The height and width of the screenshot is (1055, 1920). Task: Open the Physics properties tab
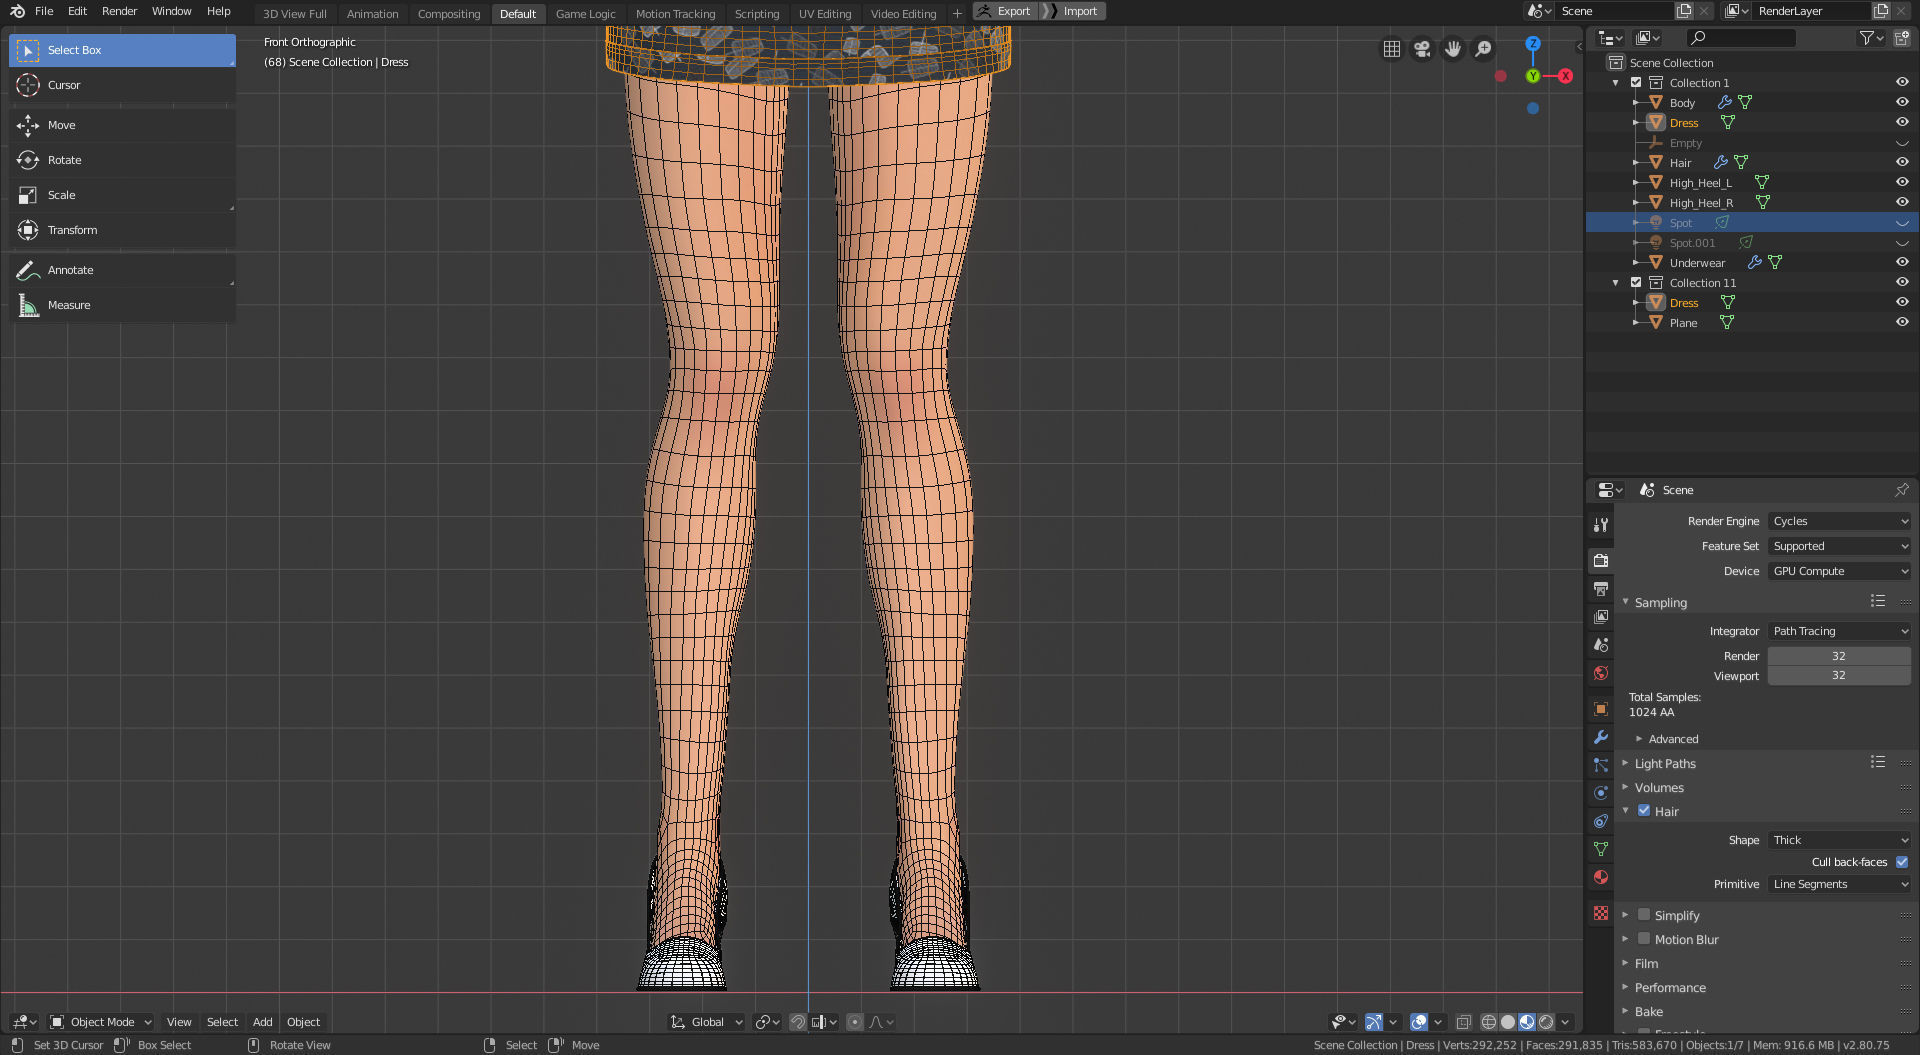pos(1601,793)
